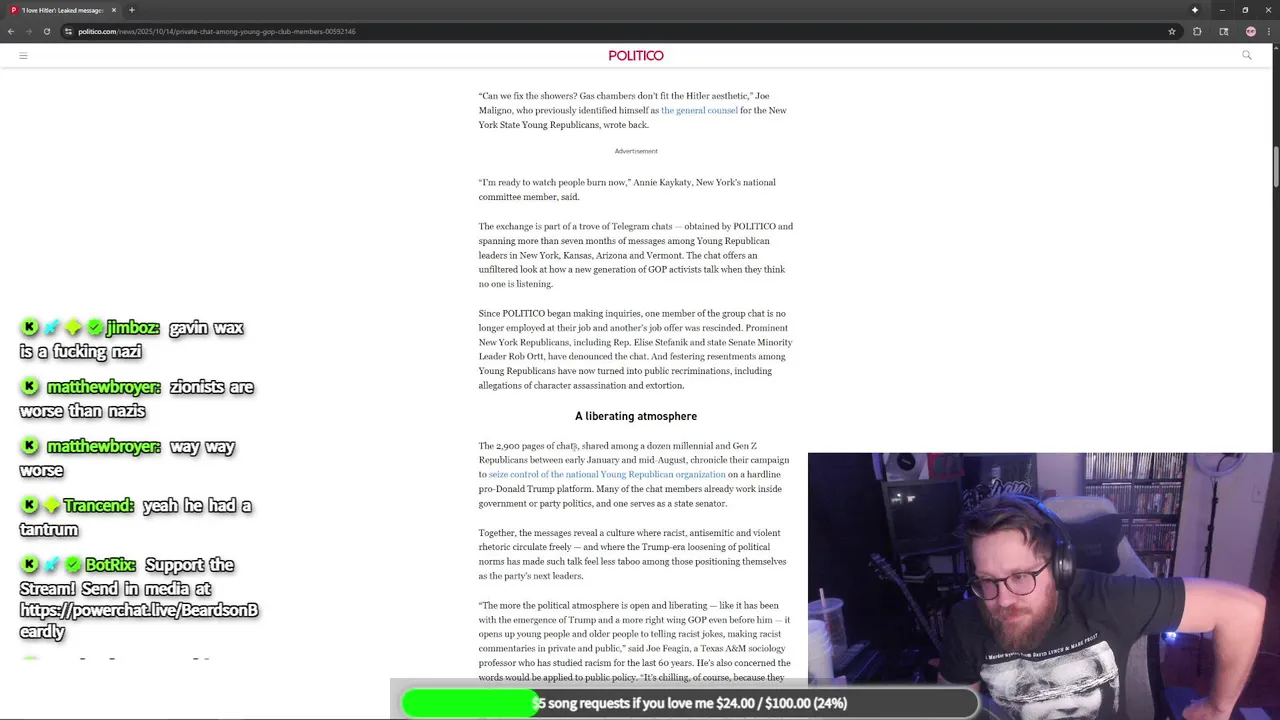Open "the general counsel" link
The height and width of the screenshot is (720, 1280).
click(699, 110)
